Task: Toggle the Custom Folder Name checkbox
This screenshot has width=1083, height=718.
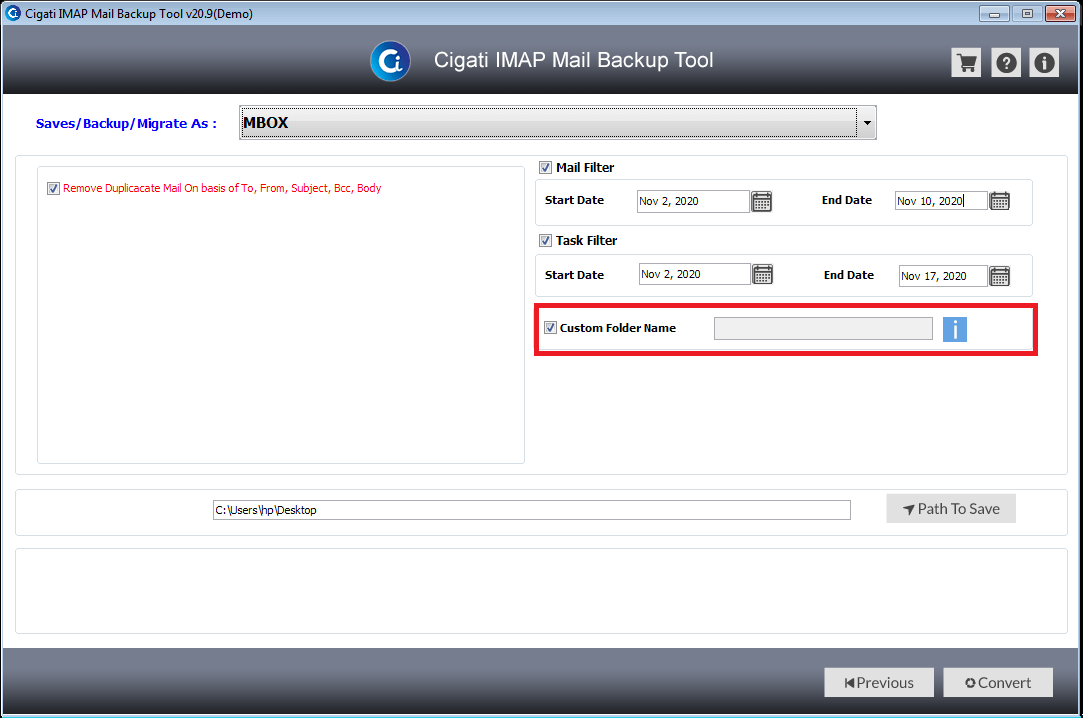Action: 550,328
